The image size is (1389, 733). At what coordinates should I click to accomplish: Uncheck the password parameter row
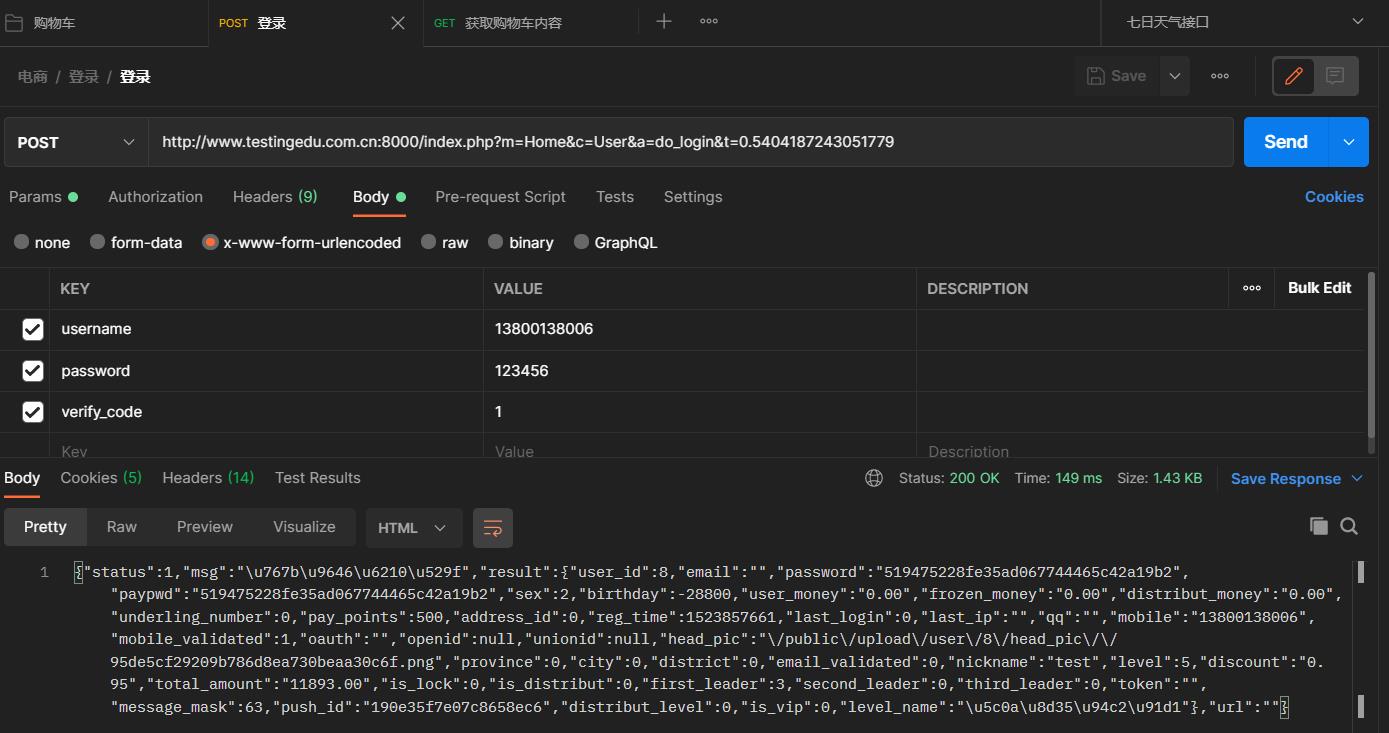coord(33,371)
